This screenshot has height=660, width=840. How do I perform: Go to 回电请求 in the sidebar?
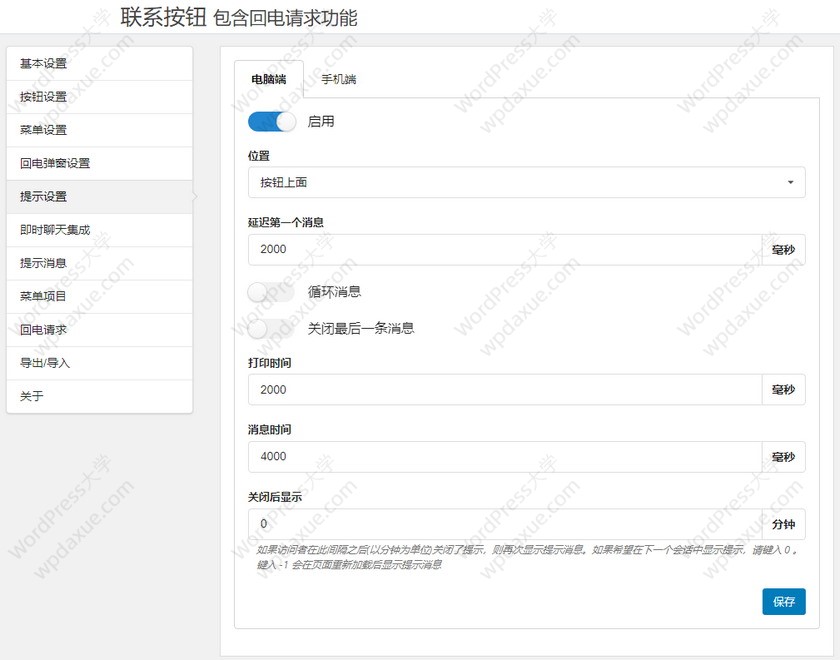[99, 330]
